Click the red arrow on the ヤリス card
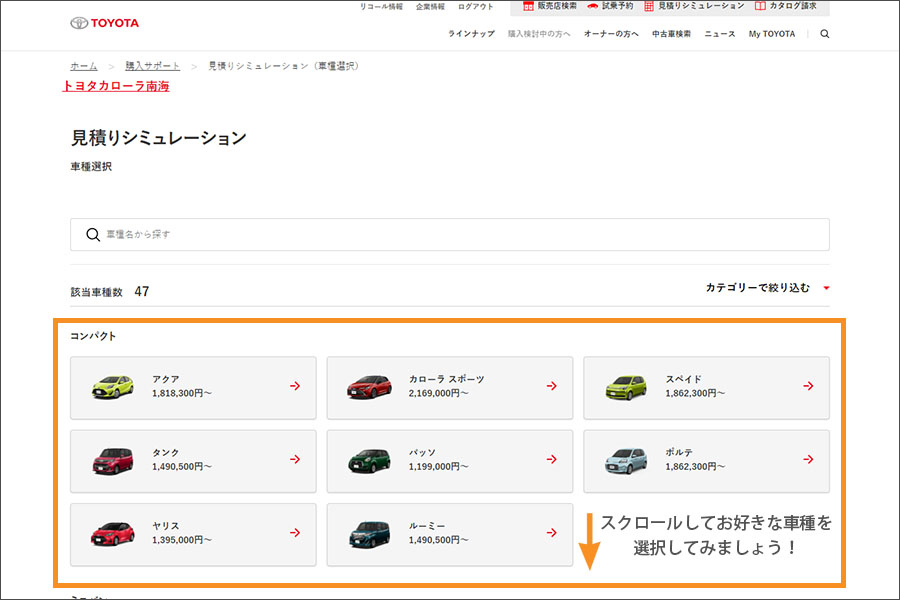Screen dimensions: 900x600 (295, 533)
